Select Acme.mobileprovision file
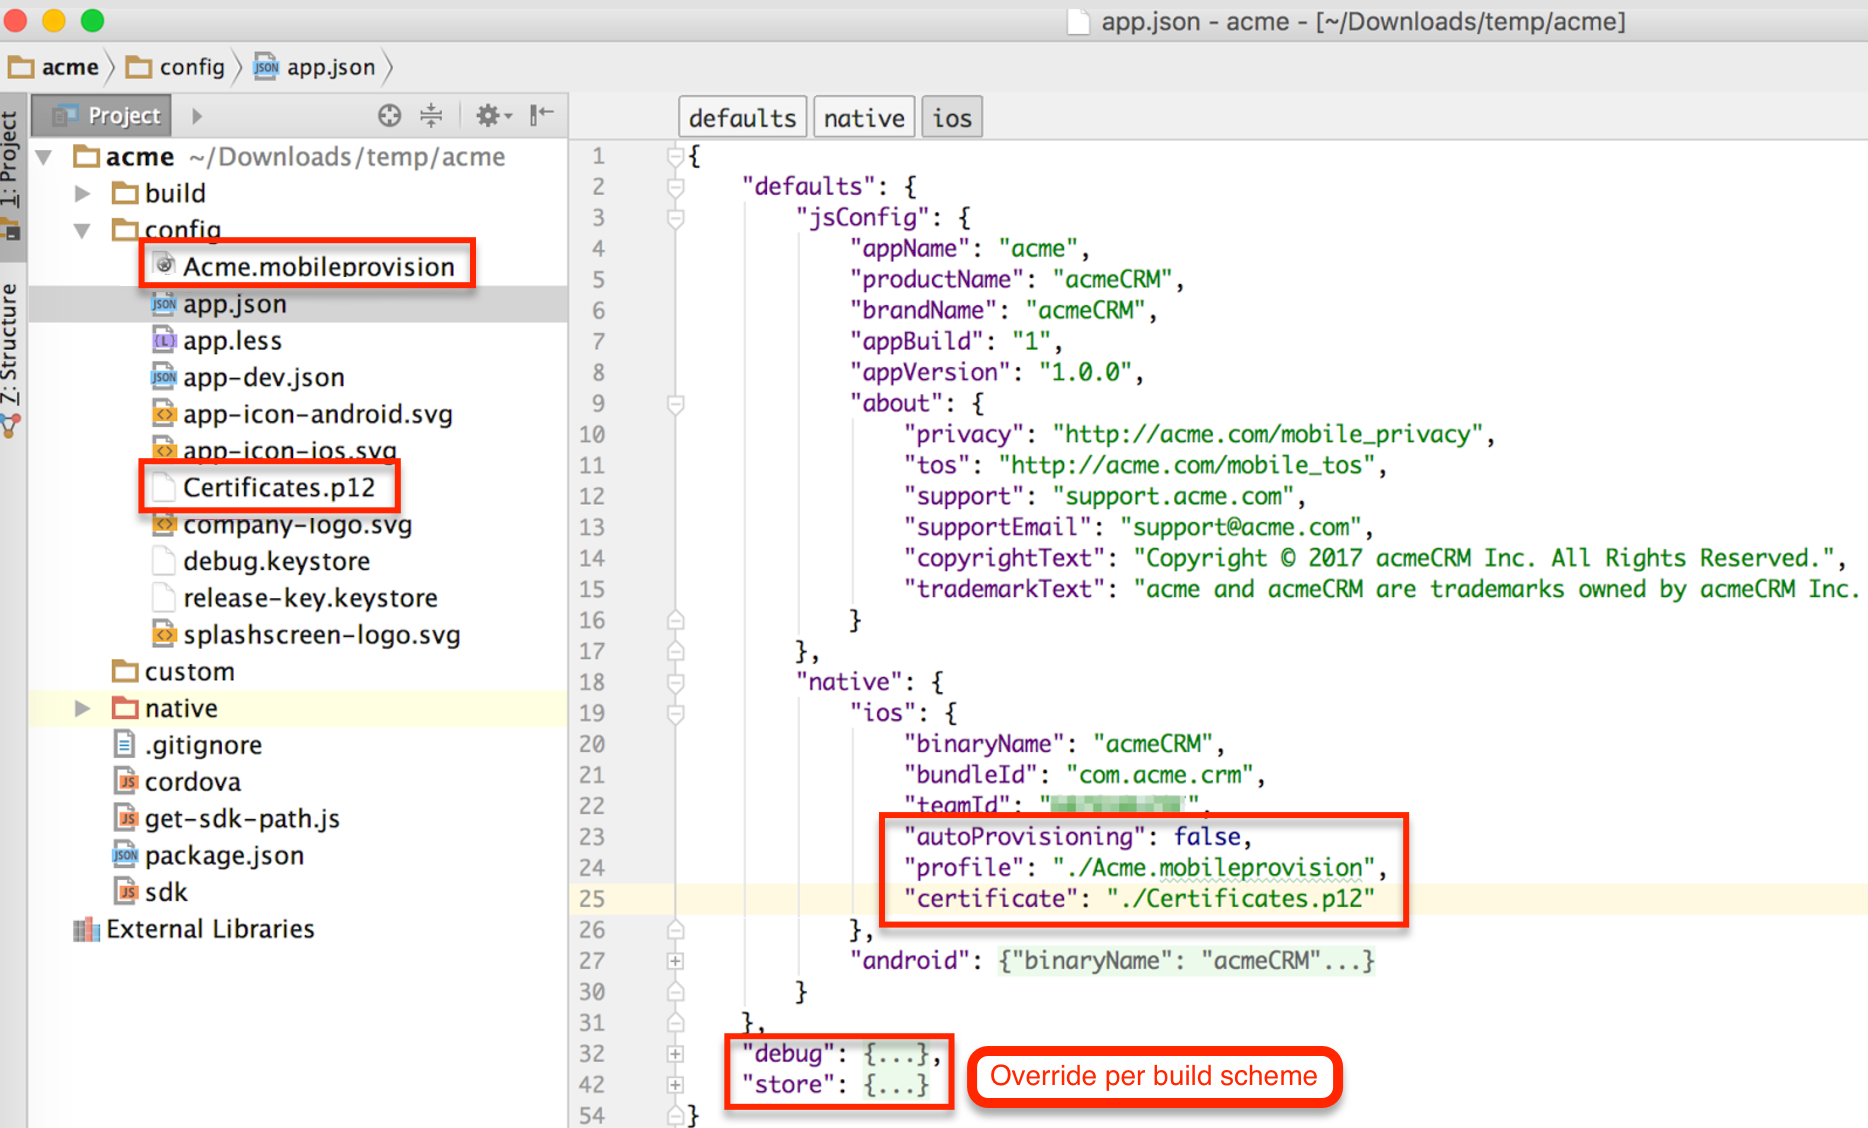The width and height of the screenshot is (1868, 1128). coord(318,267)
